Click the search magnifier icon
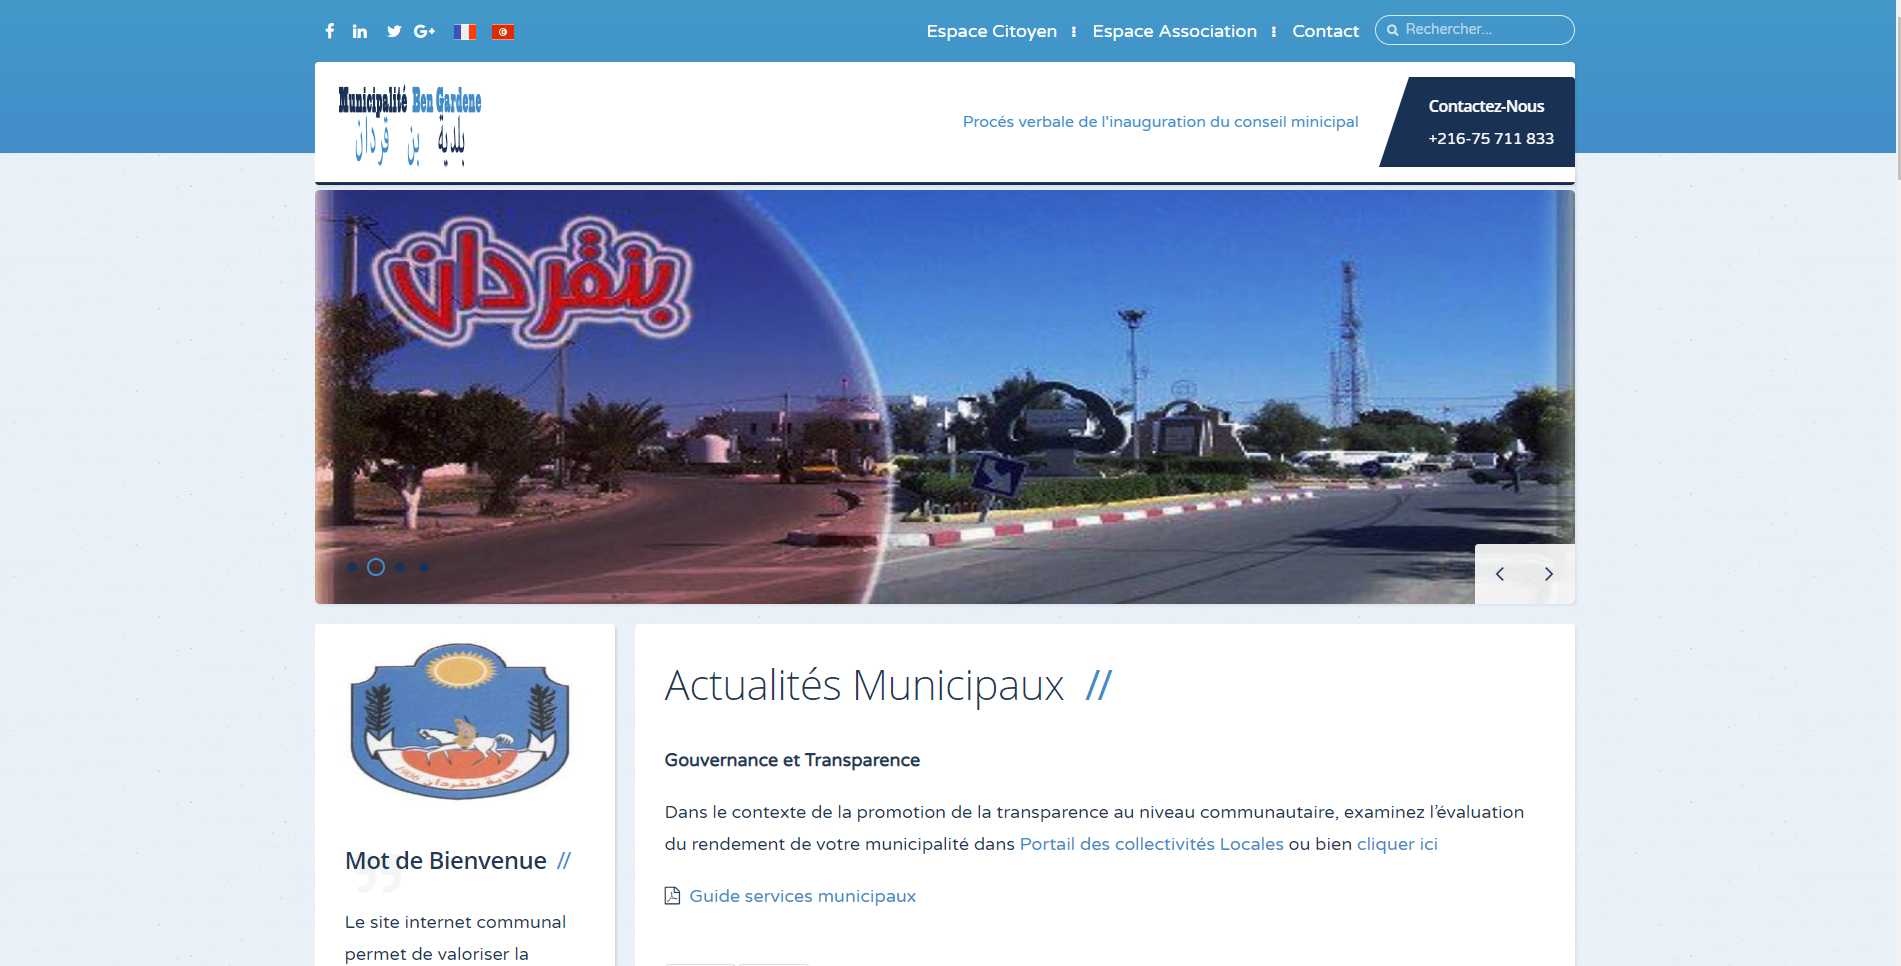This screenshot has height=966, width=1901. tap(1392, 30)
